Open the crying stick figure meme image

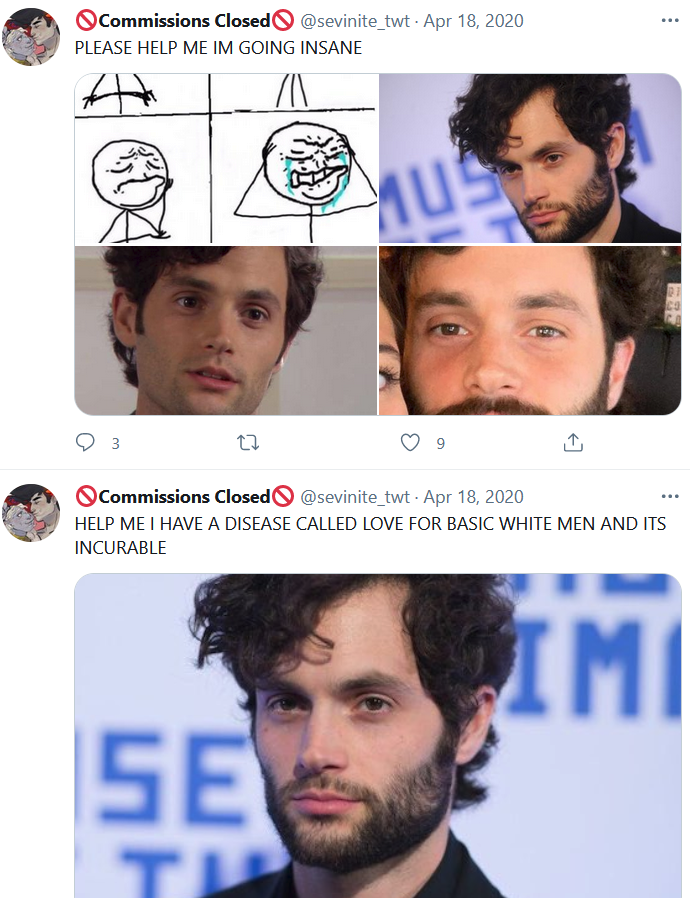coord(226,159)
